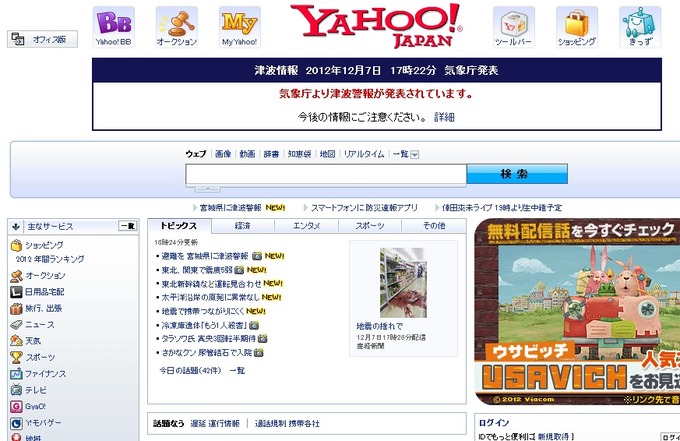680x441 pixels.
Task: Switch to the その他 tab
Action: click(434, 225)
